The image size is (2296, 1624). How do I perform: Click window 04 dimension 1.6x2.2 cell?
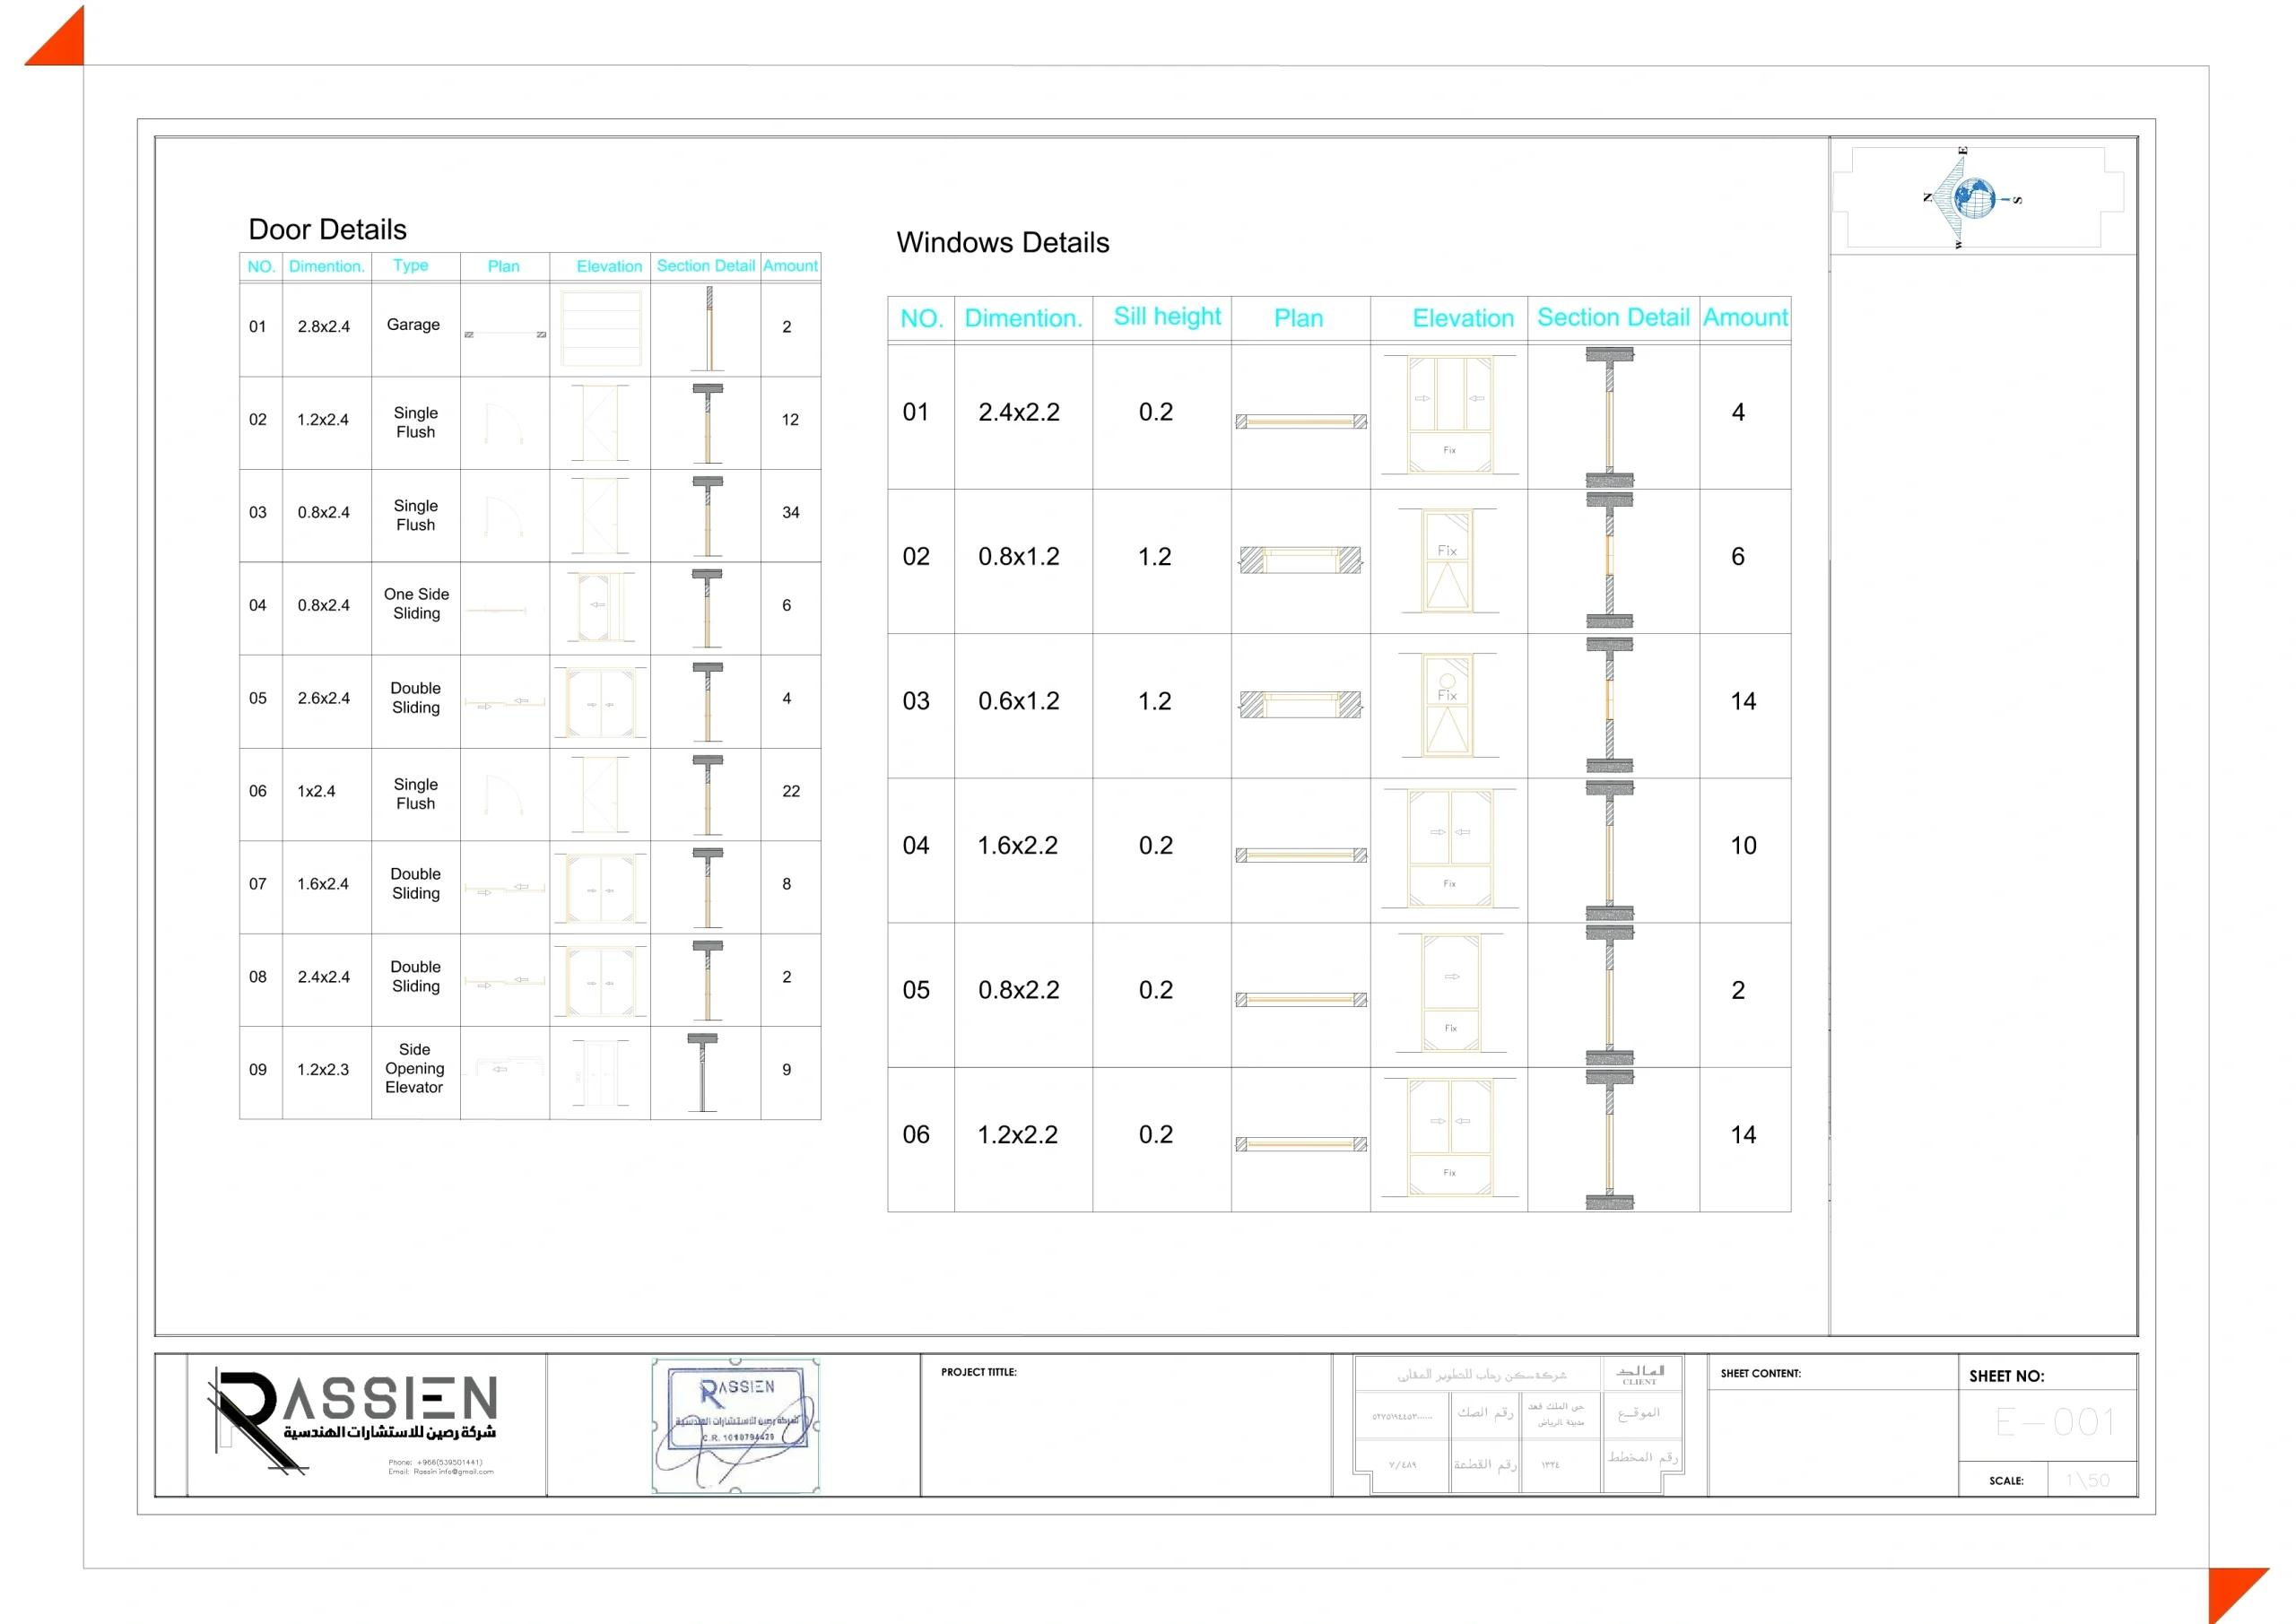1017,846
